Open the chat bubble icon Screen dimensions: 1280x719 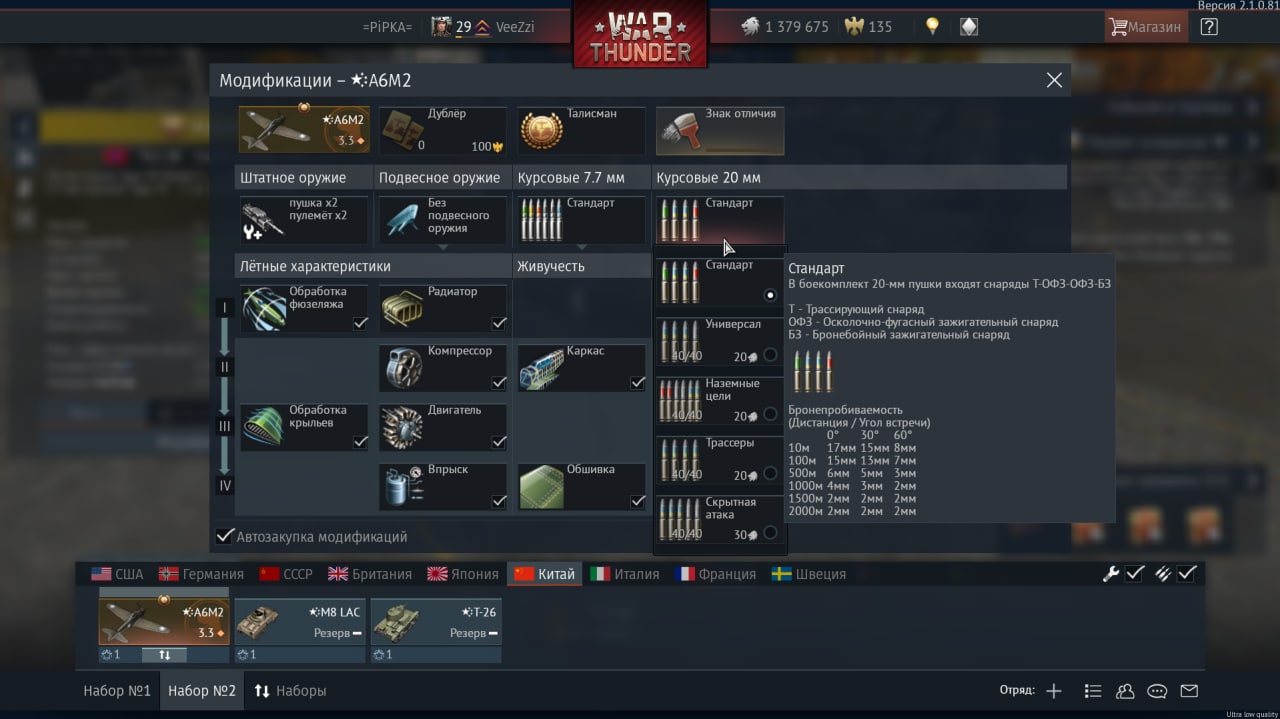1157,691
